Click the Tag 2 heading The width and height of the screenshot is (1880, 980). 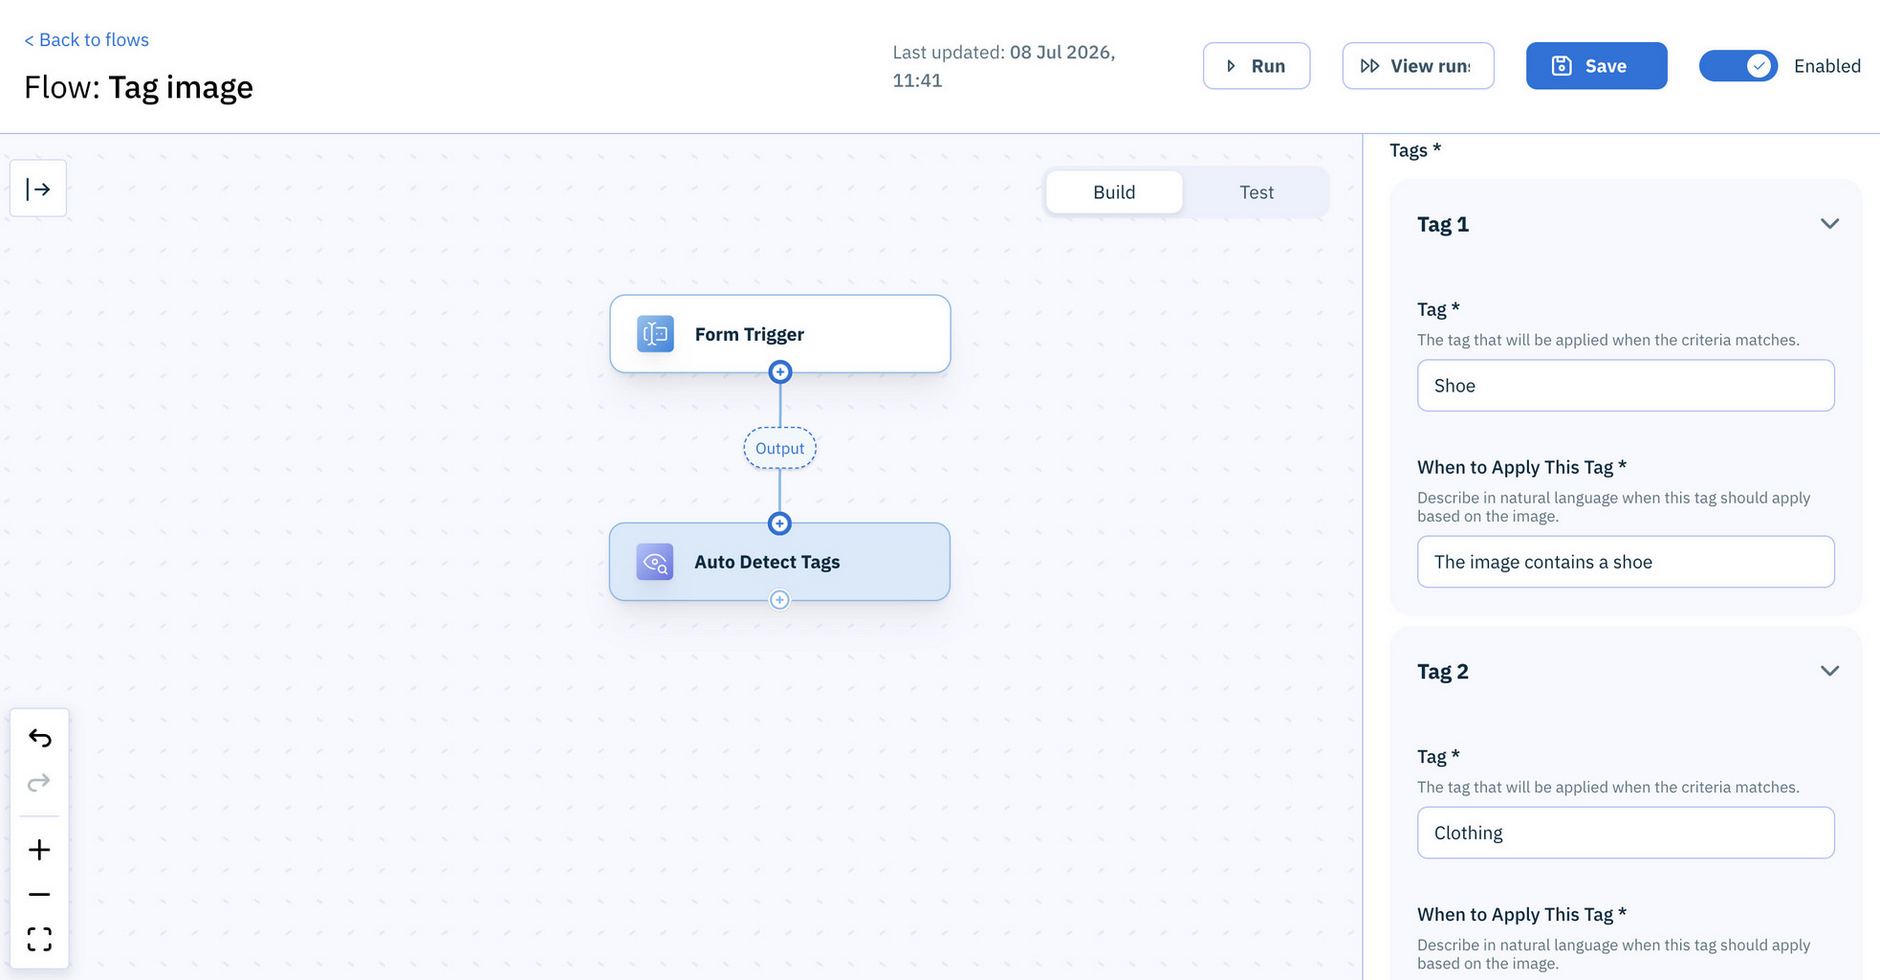coord(1443,671)
